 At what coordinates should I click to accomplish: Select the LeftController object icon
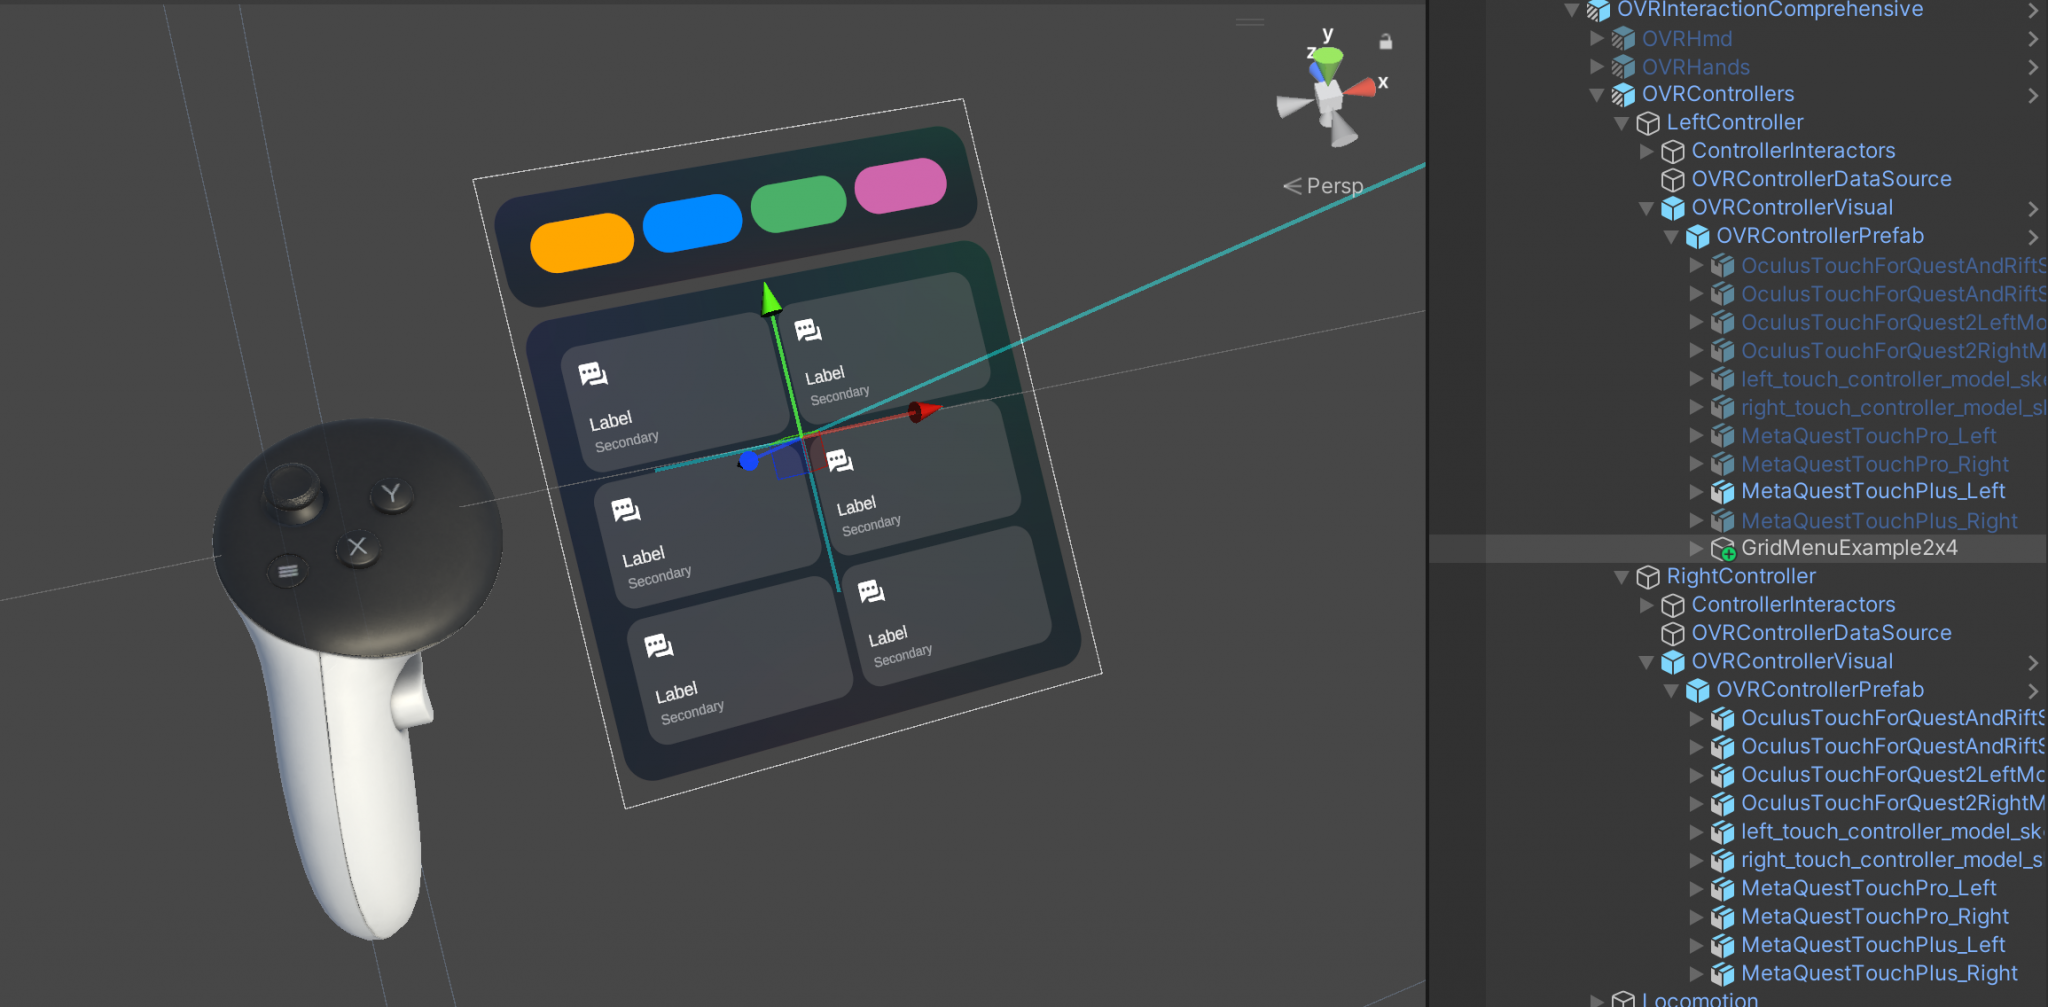click(x=1648, y=123)
